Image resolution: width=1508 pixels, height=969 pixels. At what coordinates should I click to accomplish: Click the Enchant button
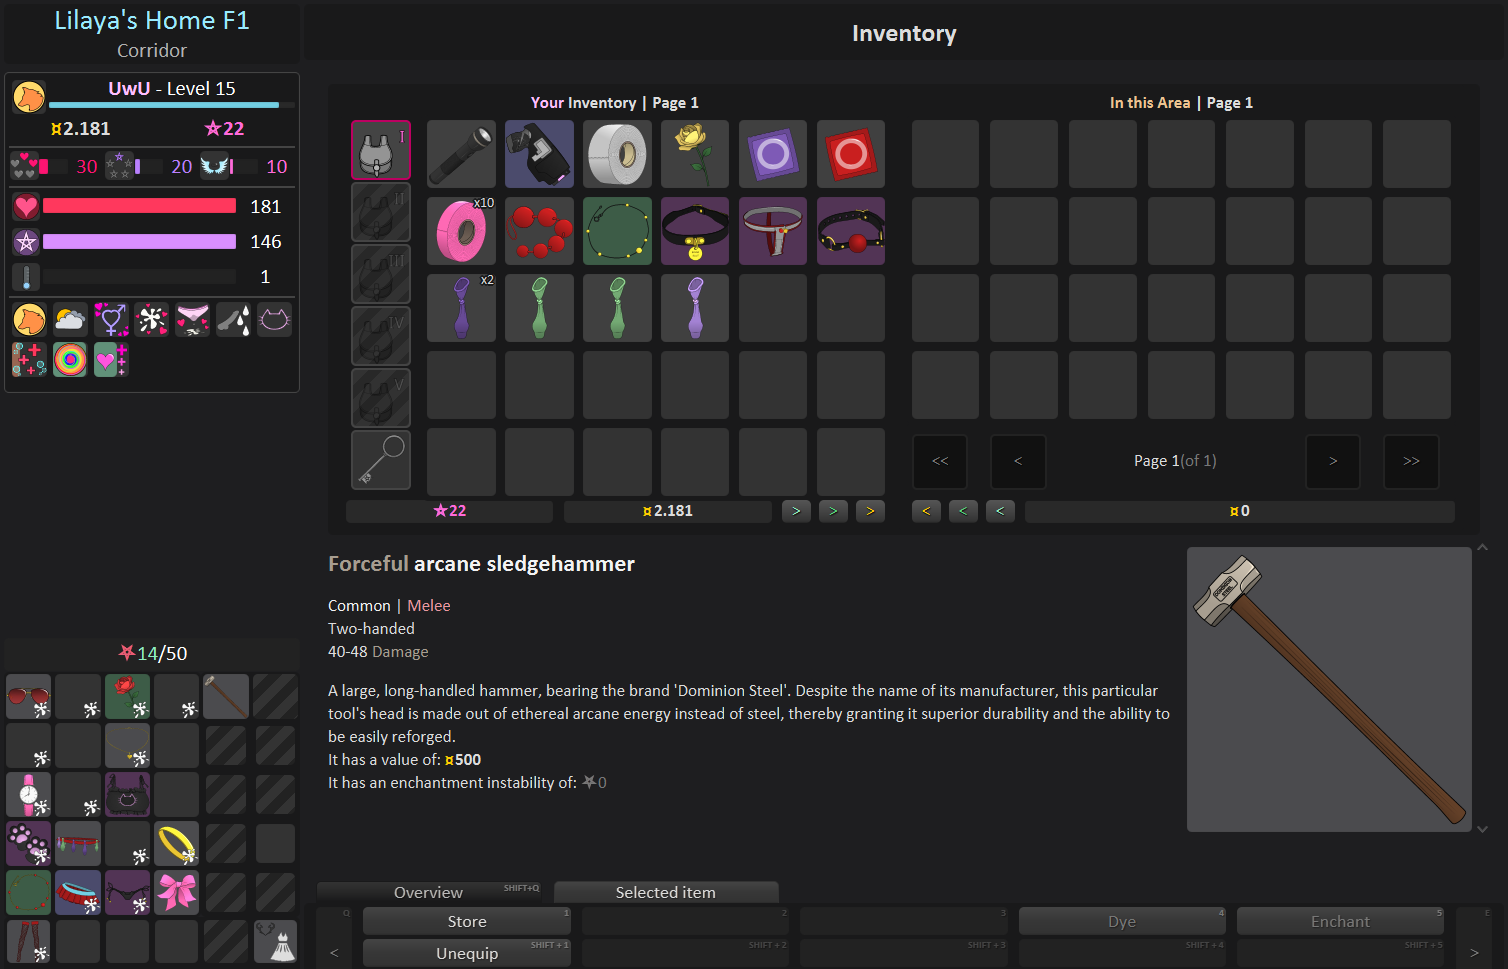(x=1340, y=921)
